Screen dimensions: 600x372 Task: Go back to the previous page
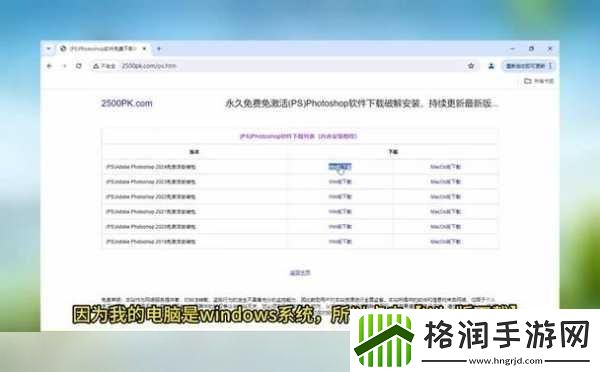[49, 66]
